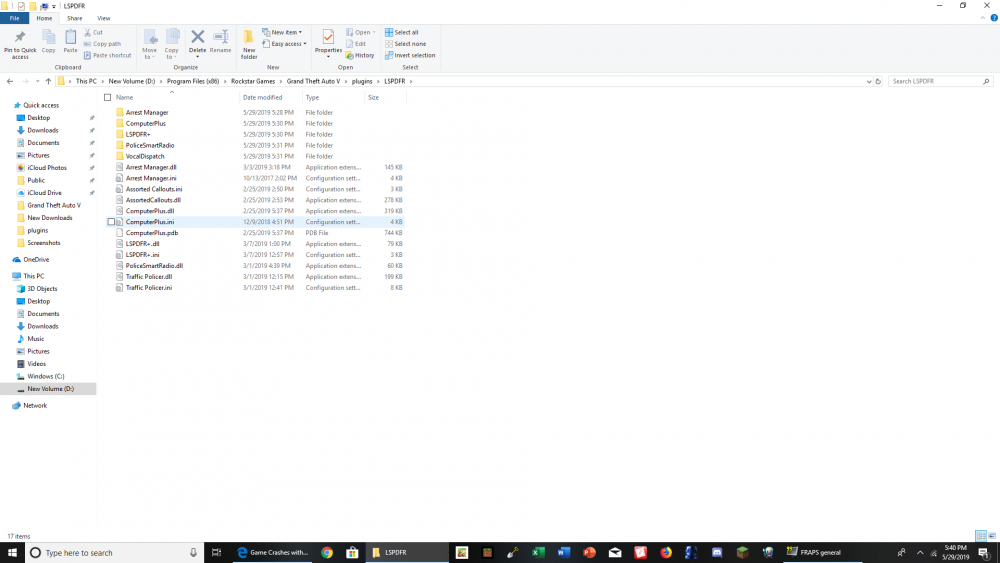
Task: Select the Home ribbon tab
Action: pyautogui.click(x=44, y=18)
